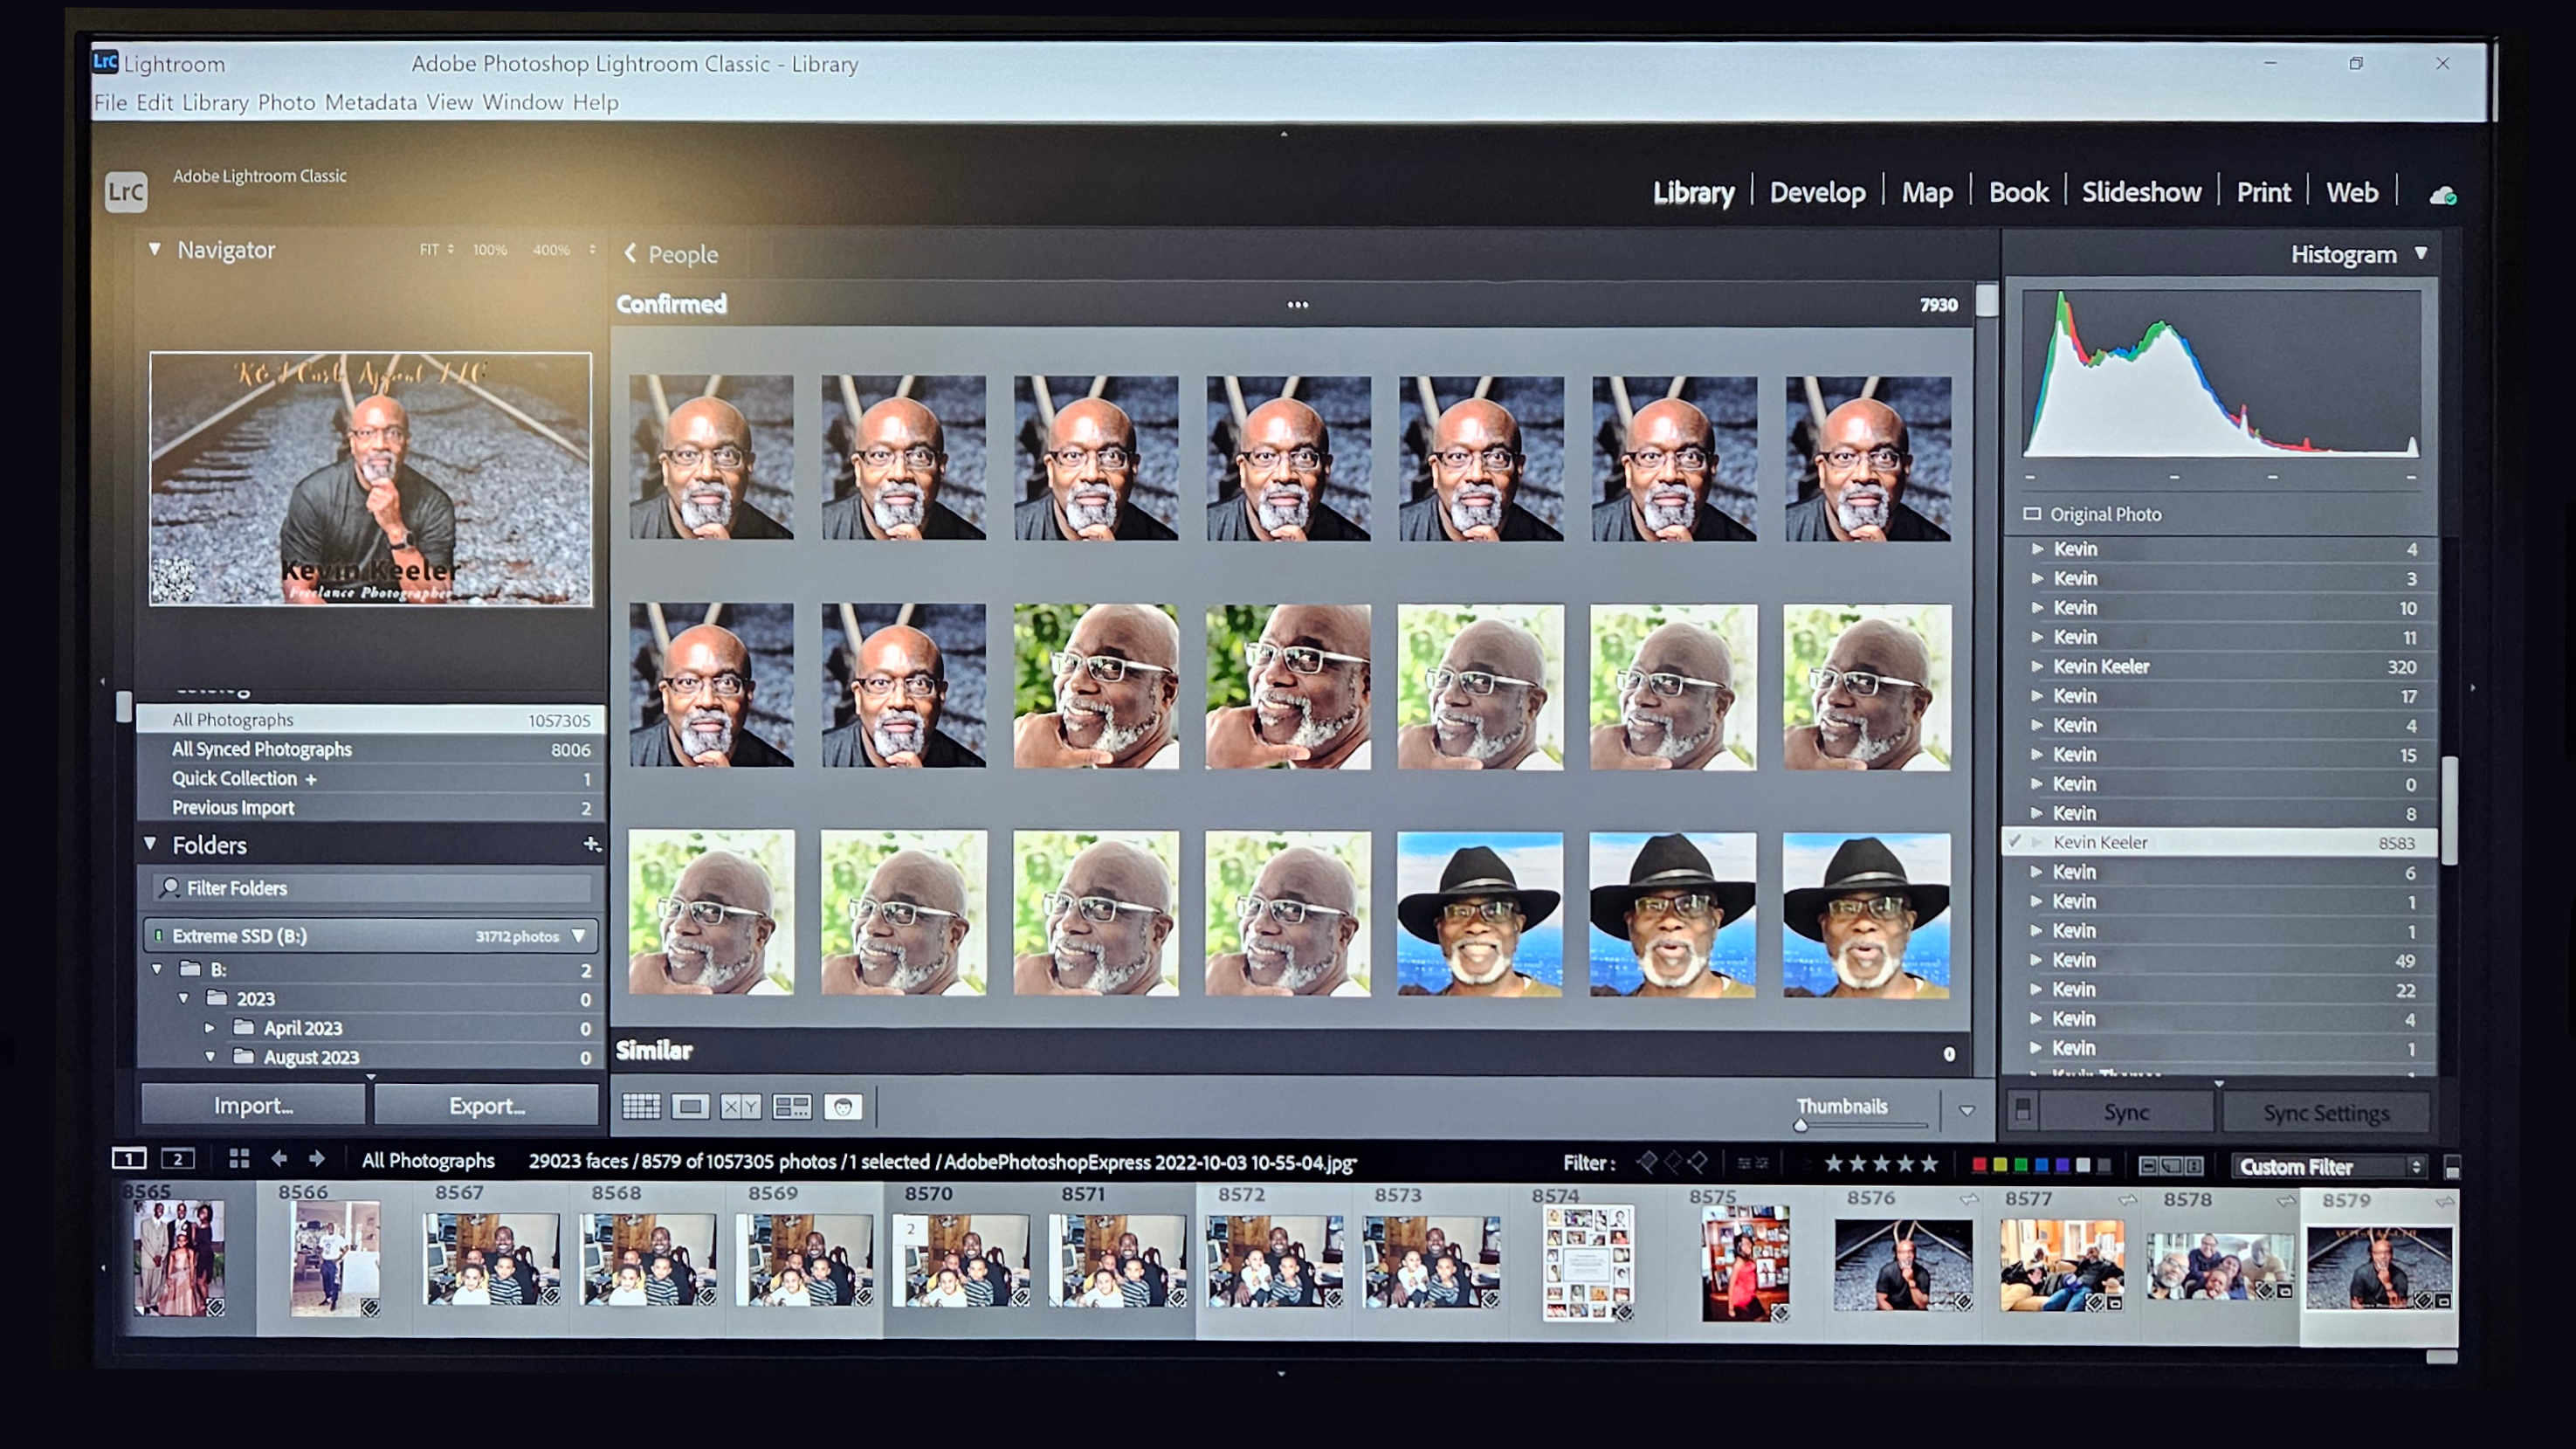The height and width of the screenshot is (1449, 2576).
Task: Filter by red color label
Action: tap(1978, 1165)
